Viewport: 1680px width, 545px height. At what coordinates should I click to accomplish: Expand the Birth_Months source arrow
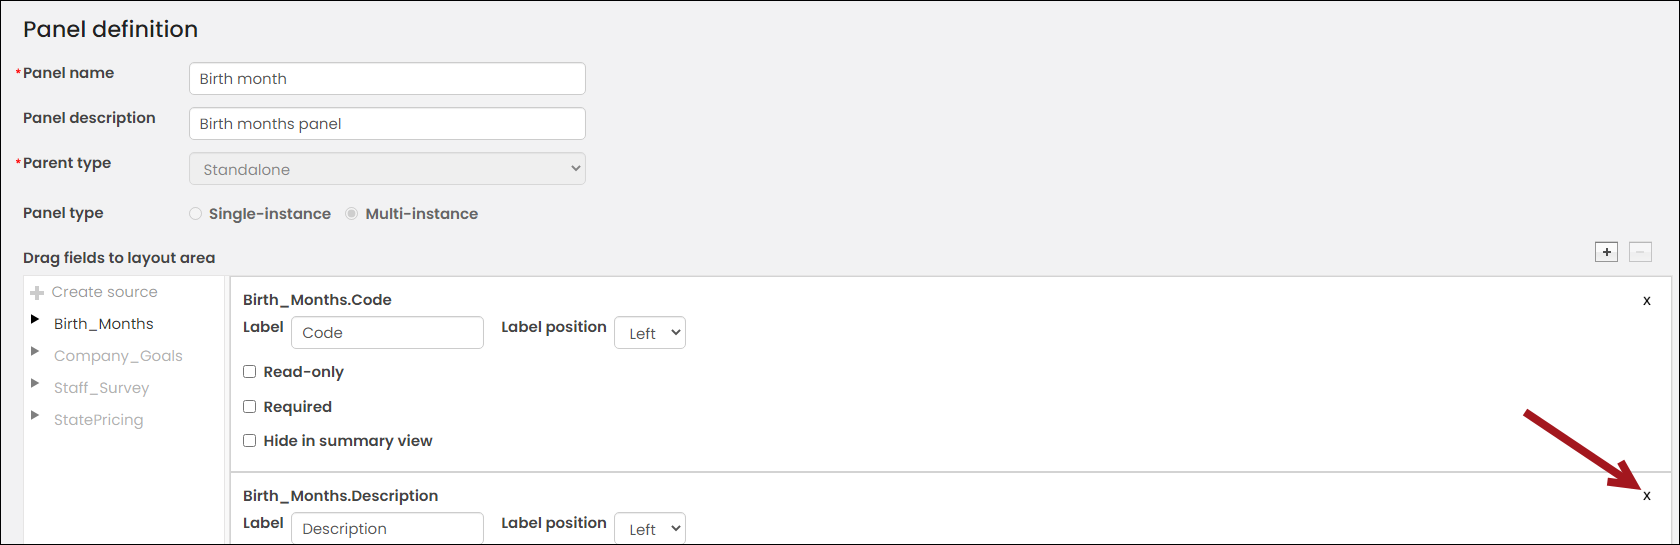click(35, 320)
